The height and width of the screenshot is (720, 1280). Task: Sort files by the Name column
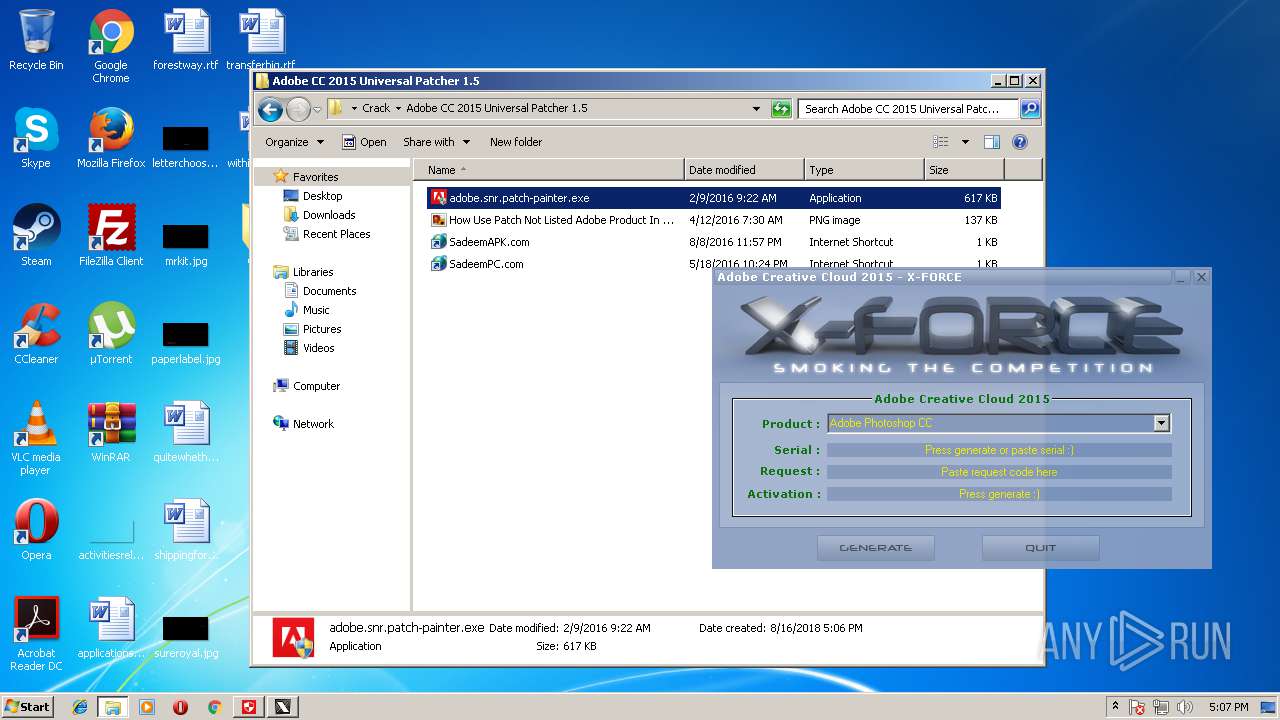[548, 170]
